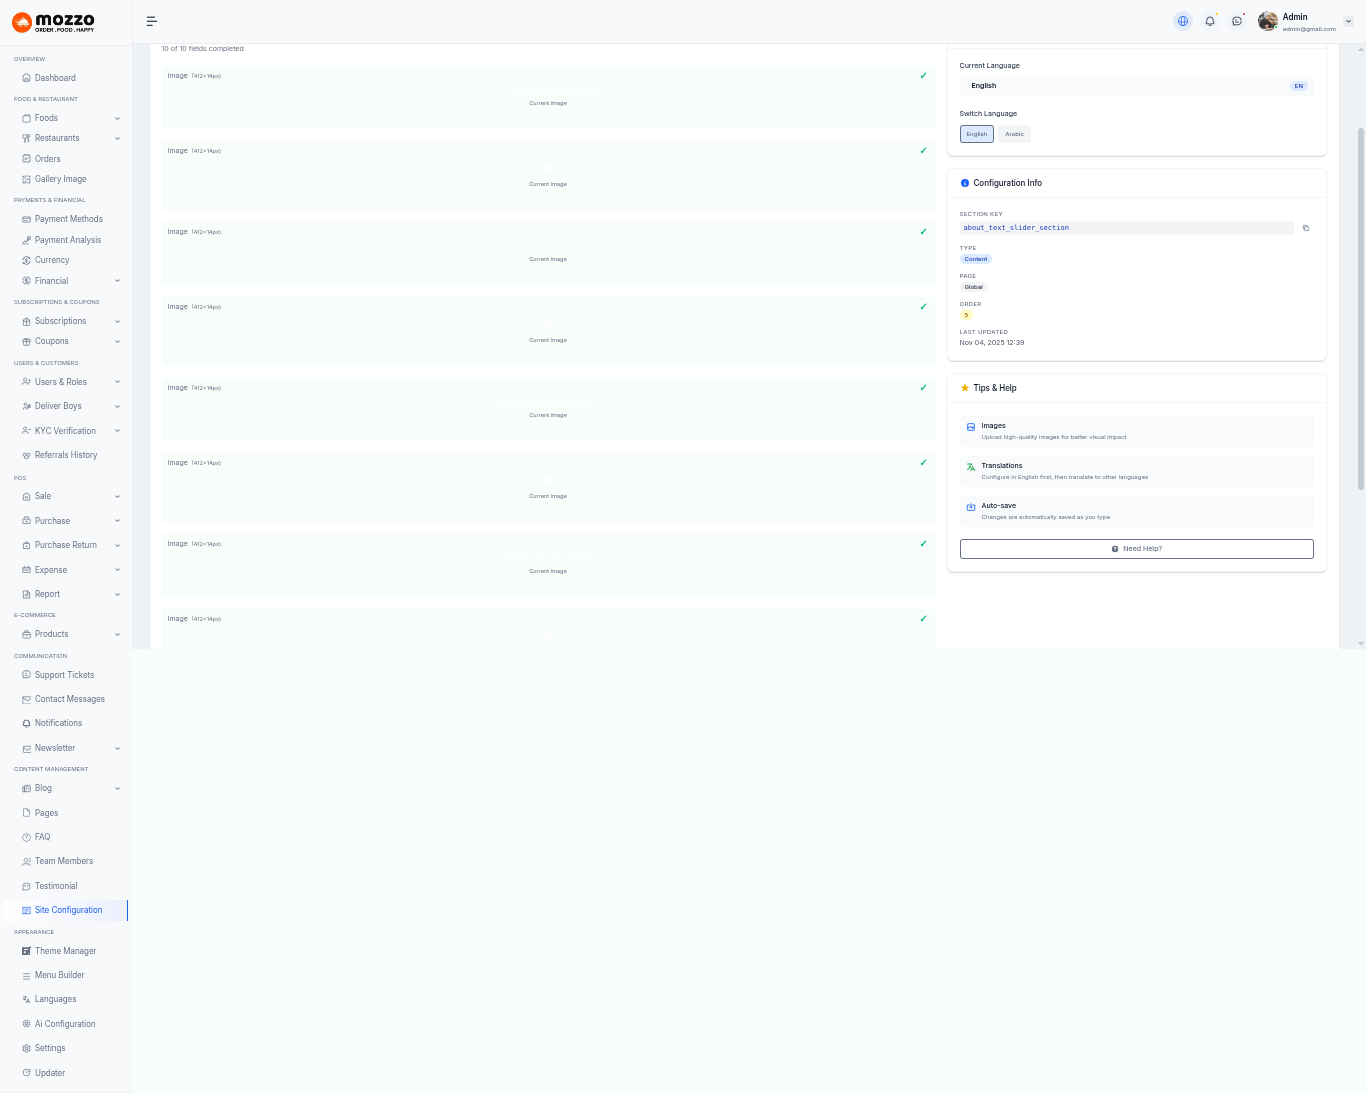Open Support Tickets link

[64, 675]
